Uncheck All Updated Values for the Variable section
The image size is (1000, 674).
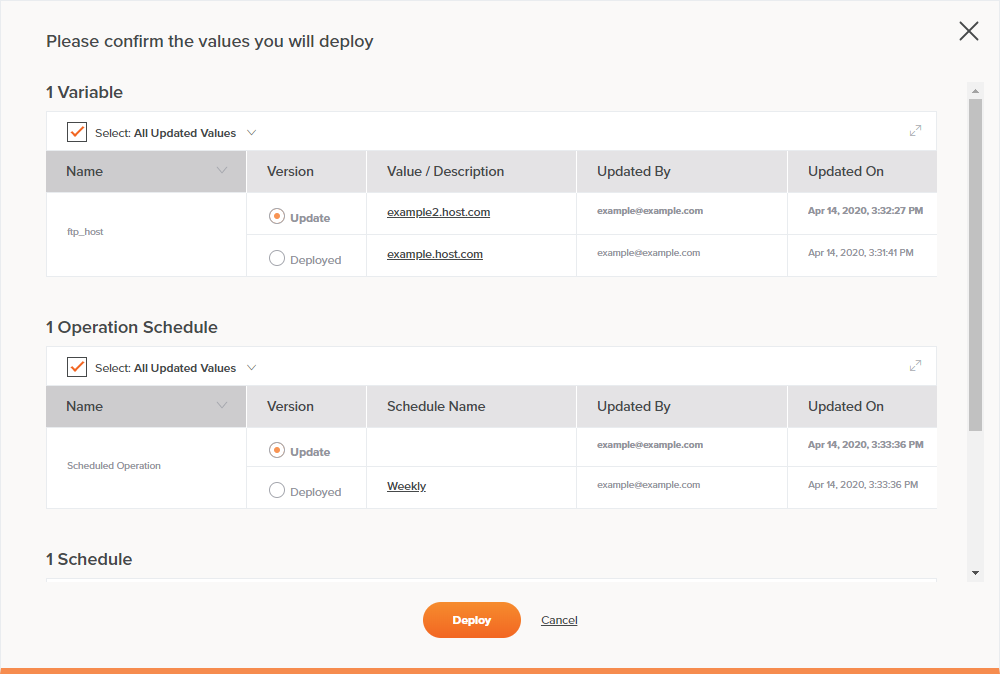coord(77,131)
